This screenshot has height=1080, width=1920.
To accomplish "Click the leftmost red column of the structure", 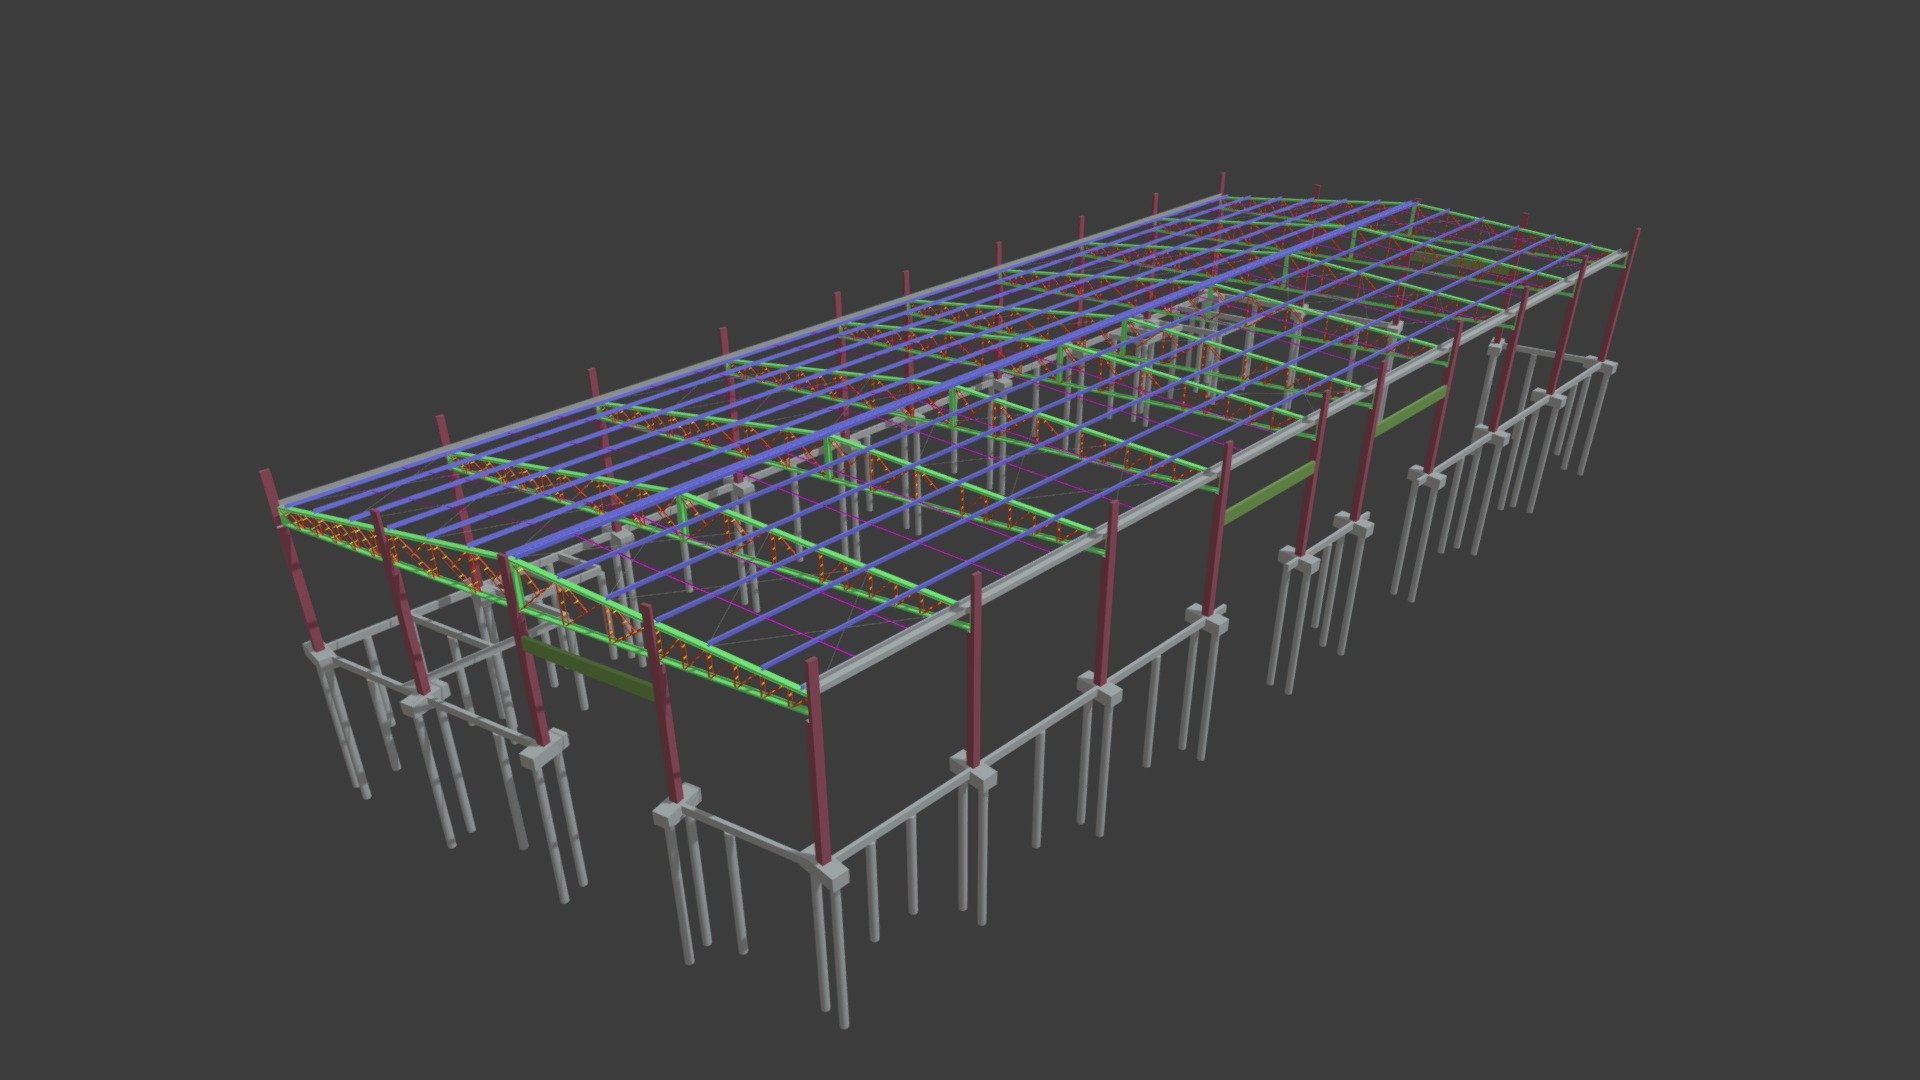I will point(291,560).
